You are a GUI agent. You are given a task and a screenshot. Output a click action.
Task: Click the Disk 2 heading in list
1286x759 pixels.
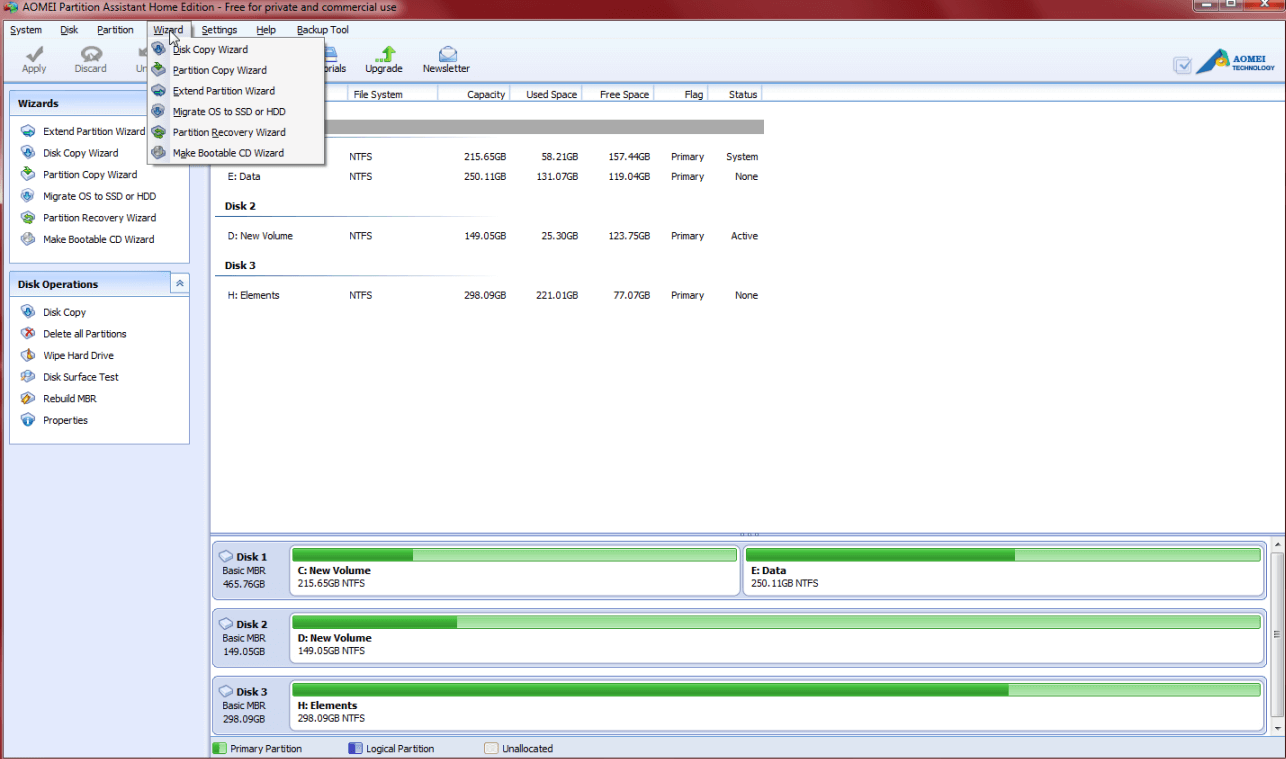[x=240, y=206]
